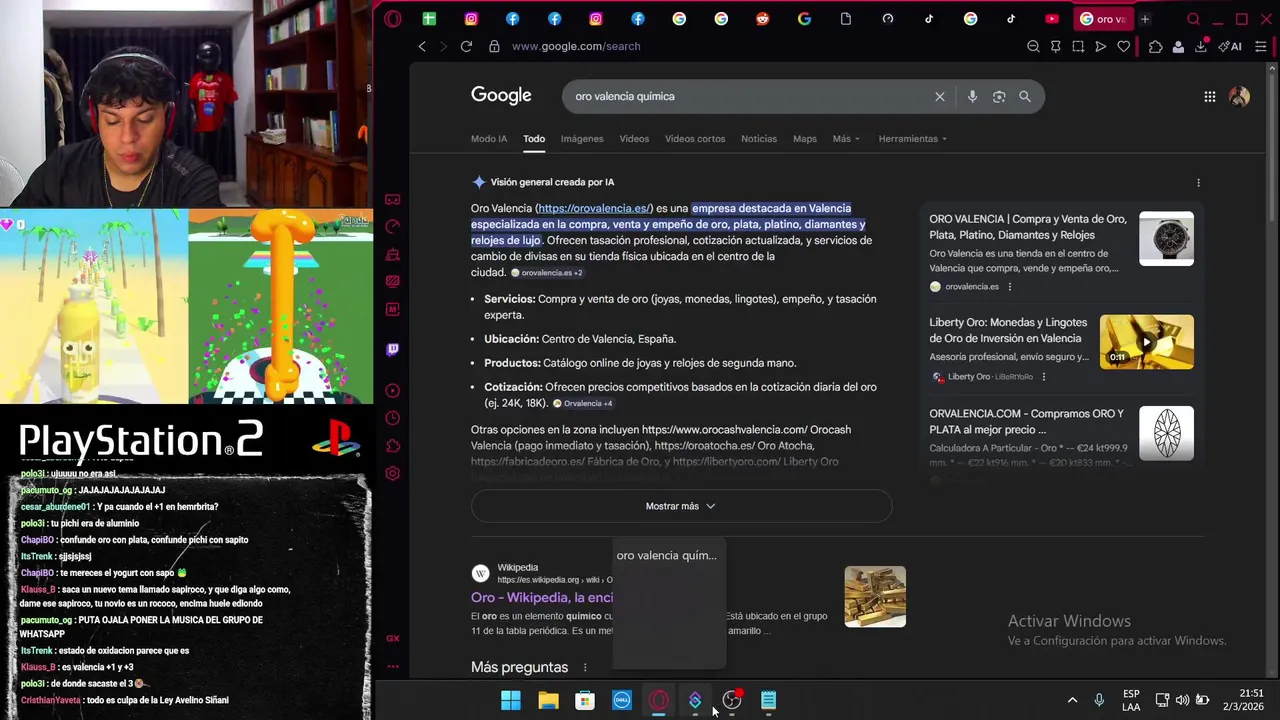Start voice search with microphone icon
1280x720 pixels.
pos(972,96)
